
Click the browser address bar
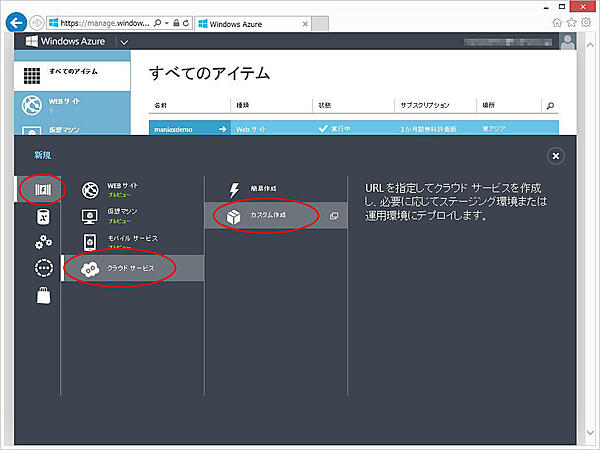click(x=105, y=20)
